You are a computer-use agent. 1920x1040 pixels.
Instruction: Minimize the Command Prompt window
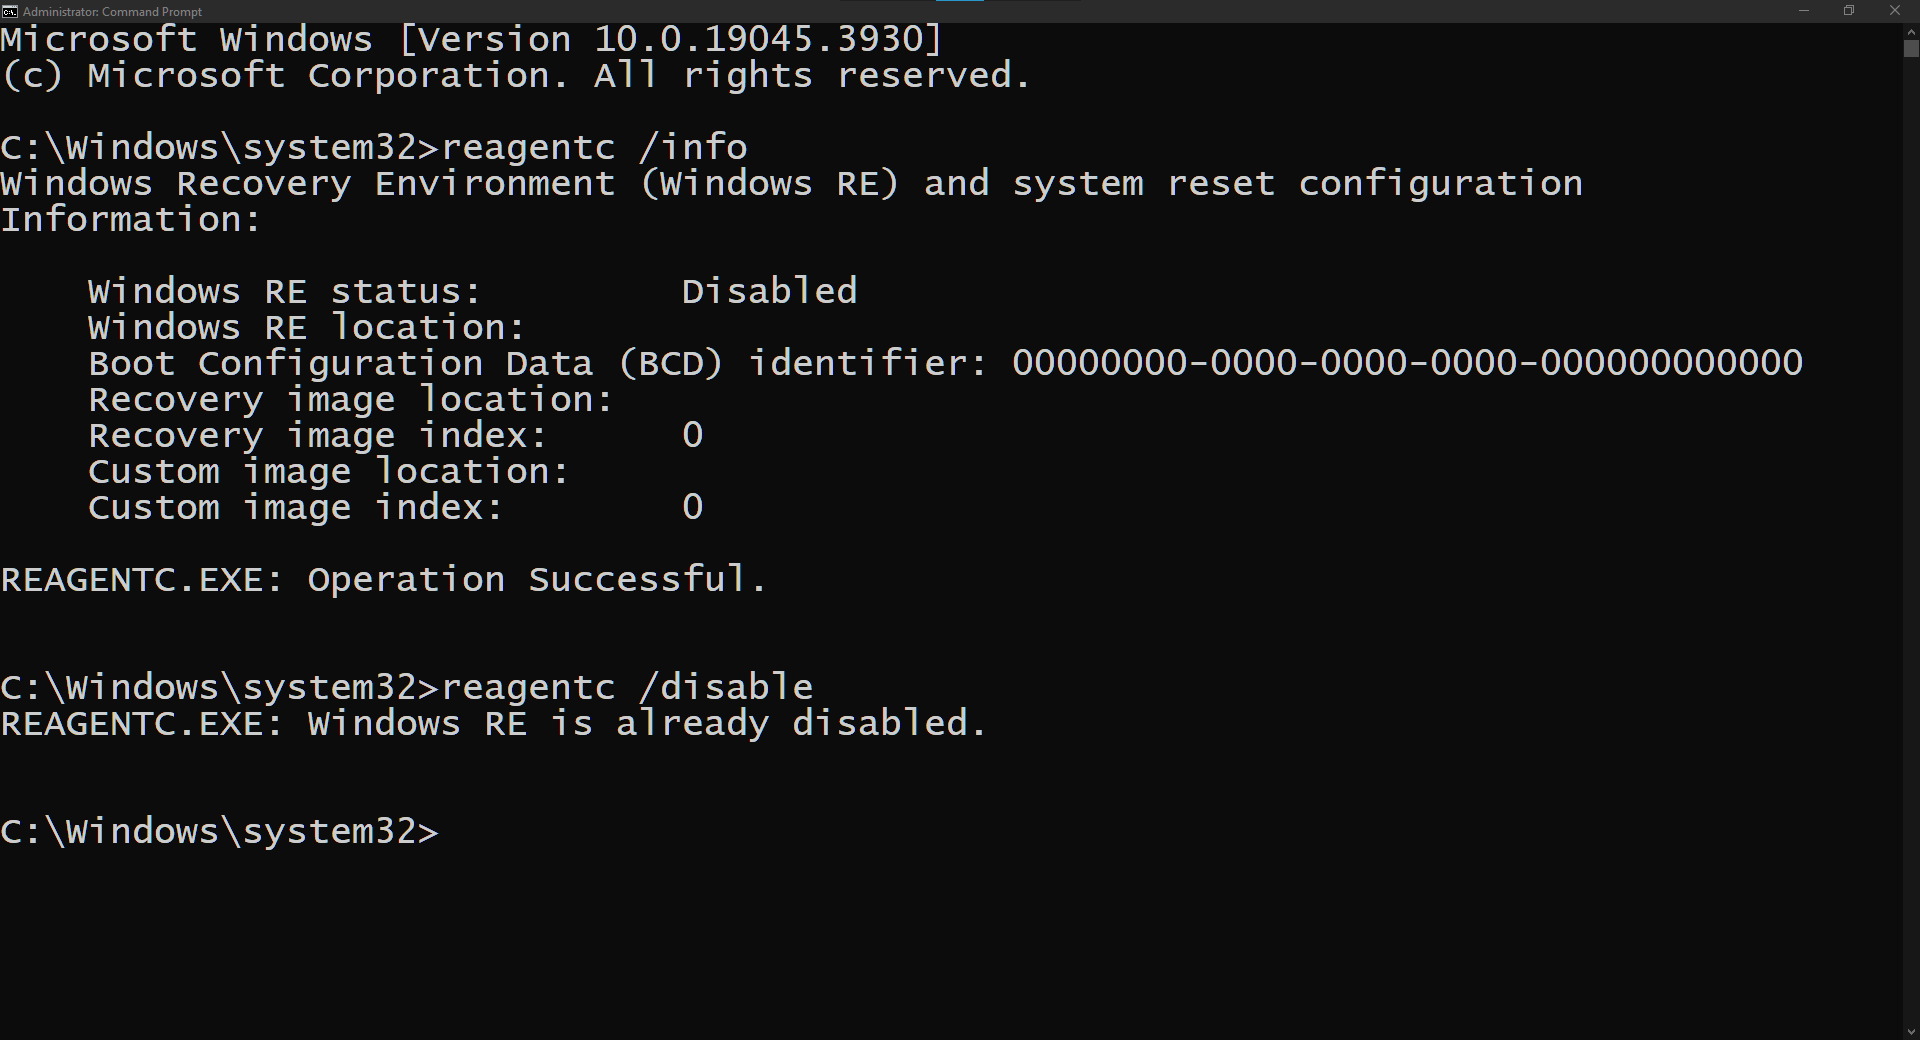click(1804, 11)
